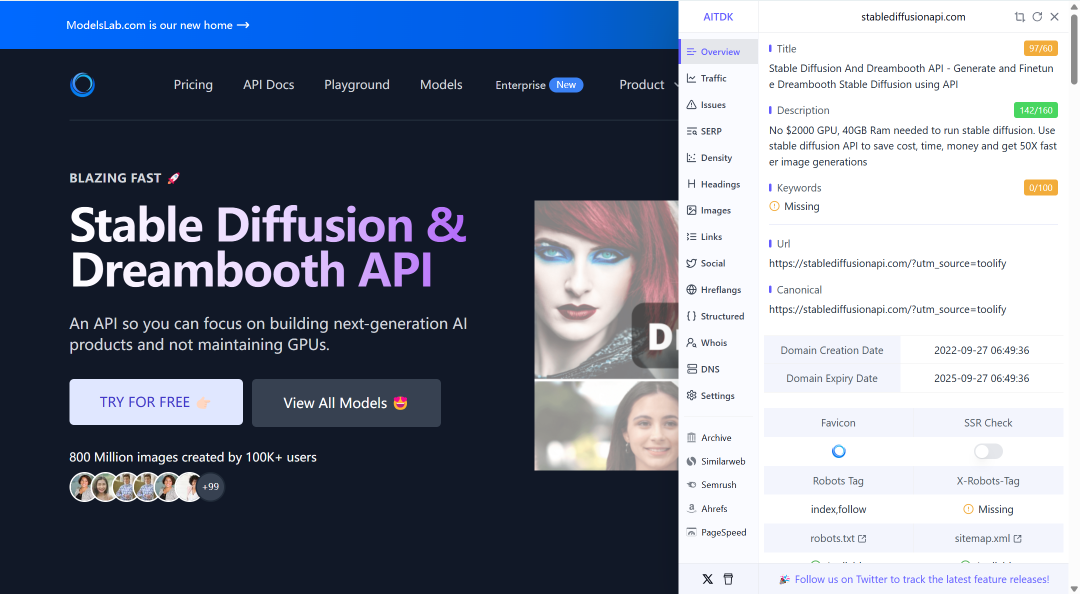Click the X (Twitter) icon at panel bottom
Image resolution: width=1080 pixels, height=594 pixels.
pos(707,579)
